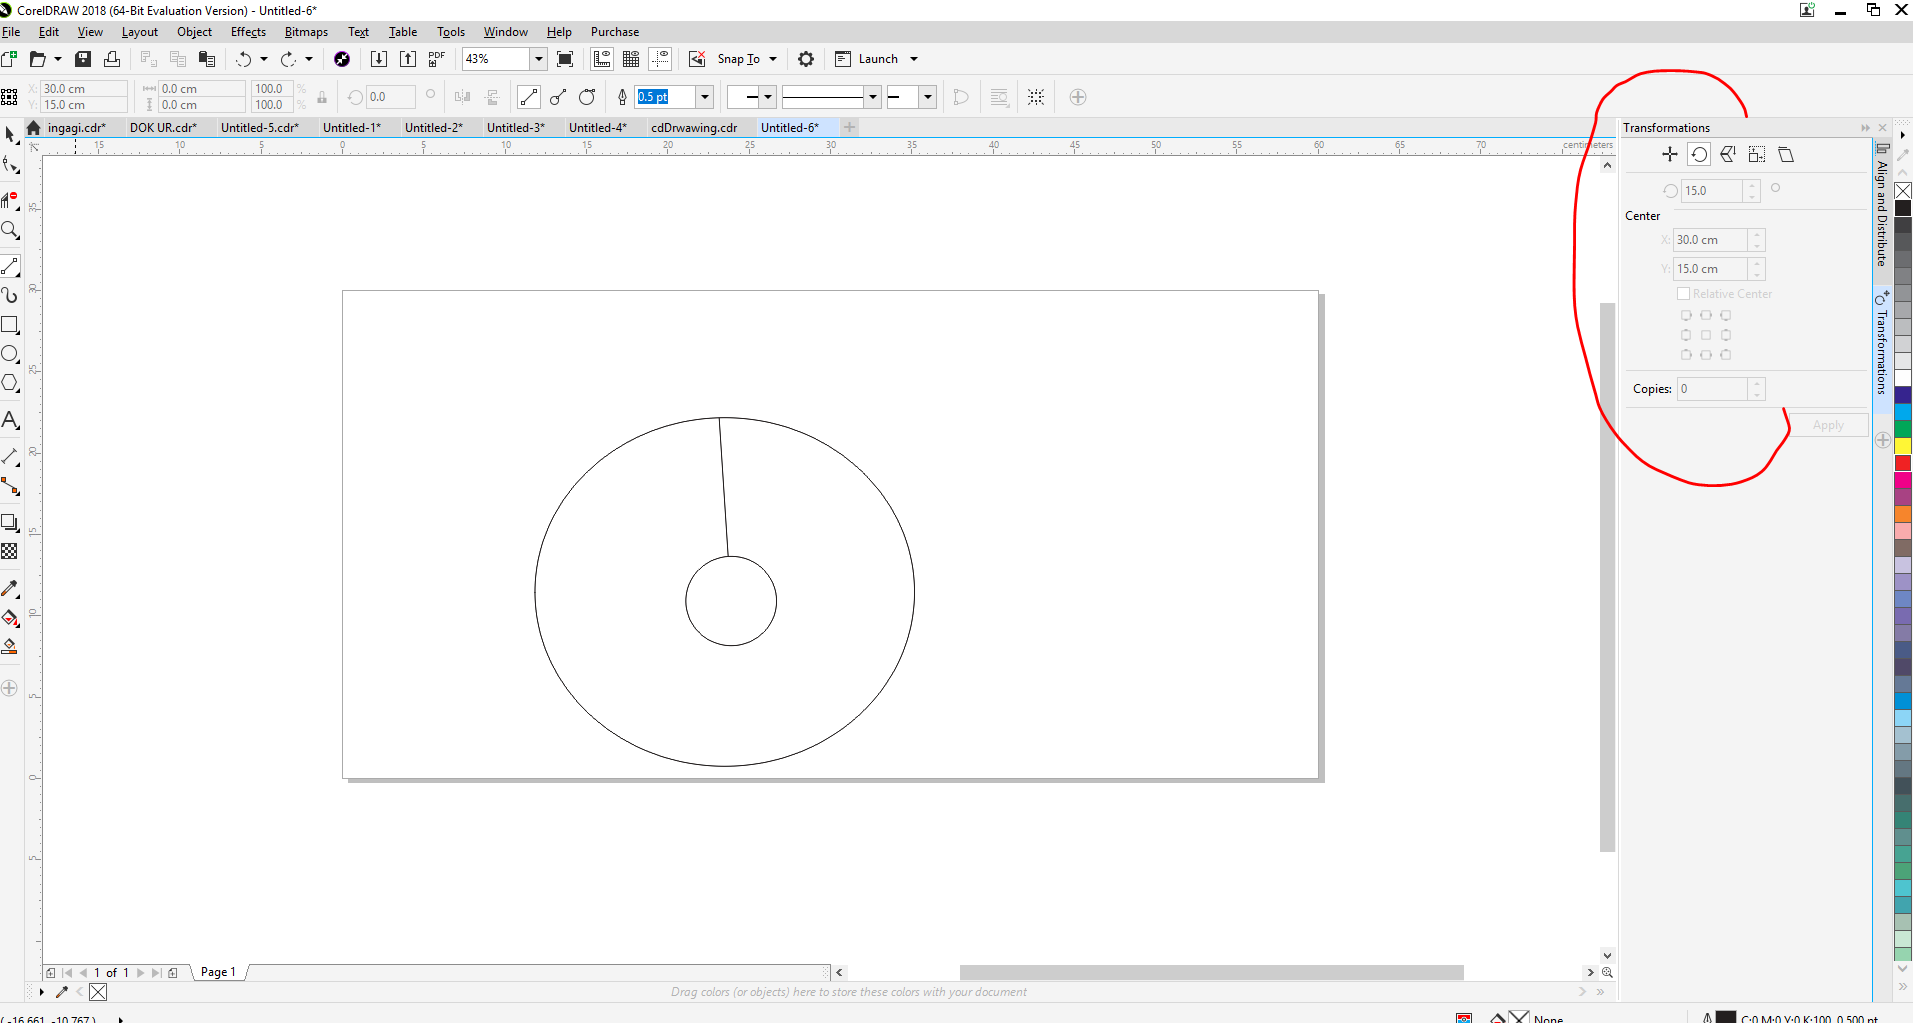Switch to Skew transformation
This screenshot has width=1913, height=1023.
coord(1786,154)
